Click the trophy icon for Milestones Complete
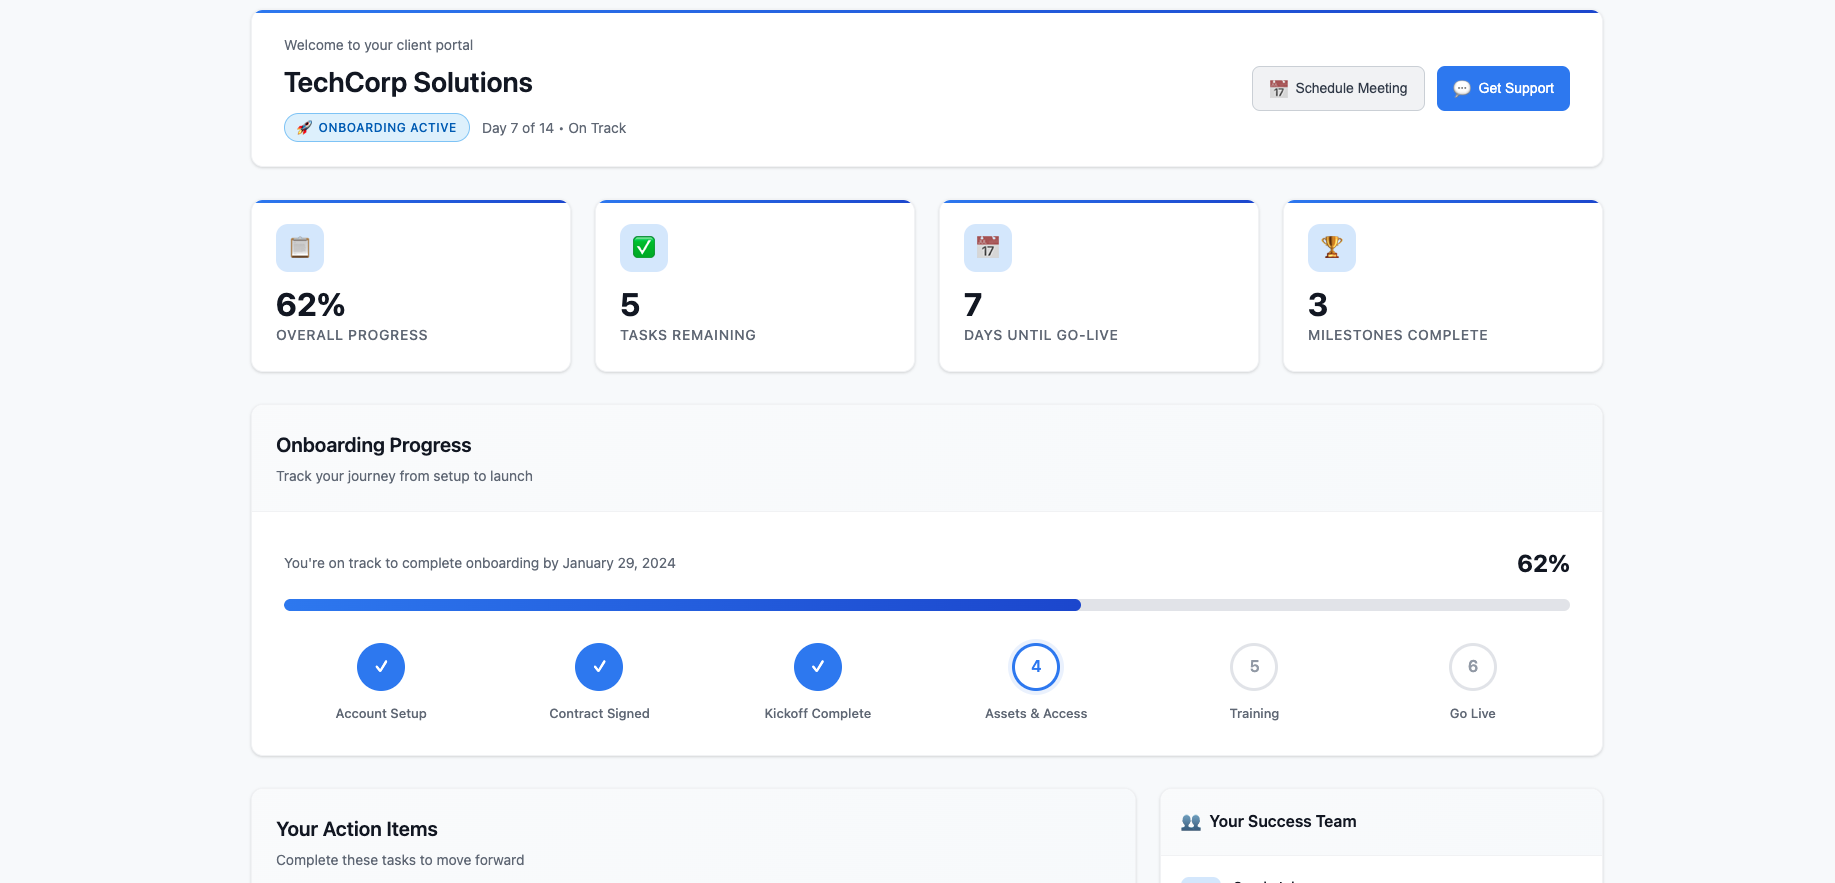Screen dimensions: 1835x883 coord(1332,248)
